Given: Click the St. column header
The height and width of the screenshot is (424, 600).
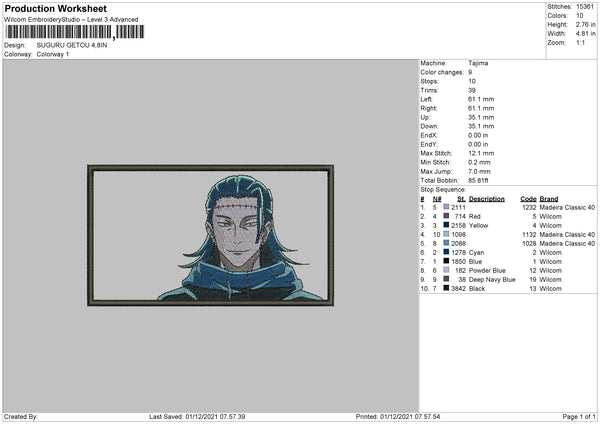Looking at the screenshot, I should click(x=461, y=199).
